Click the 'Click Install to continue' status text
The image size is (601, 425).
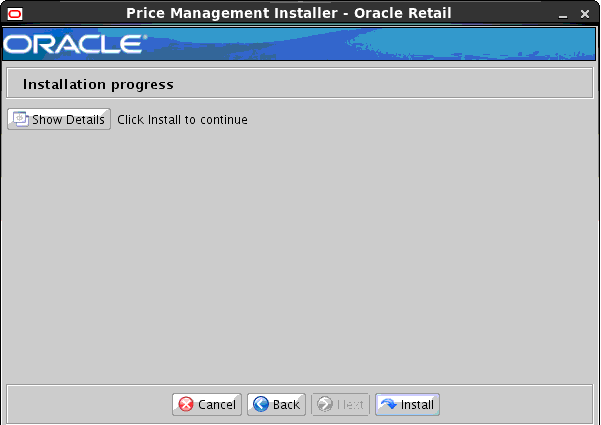point(182,120)
